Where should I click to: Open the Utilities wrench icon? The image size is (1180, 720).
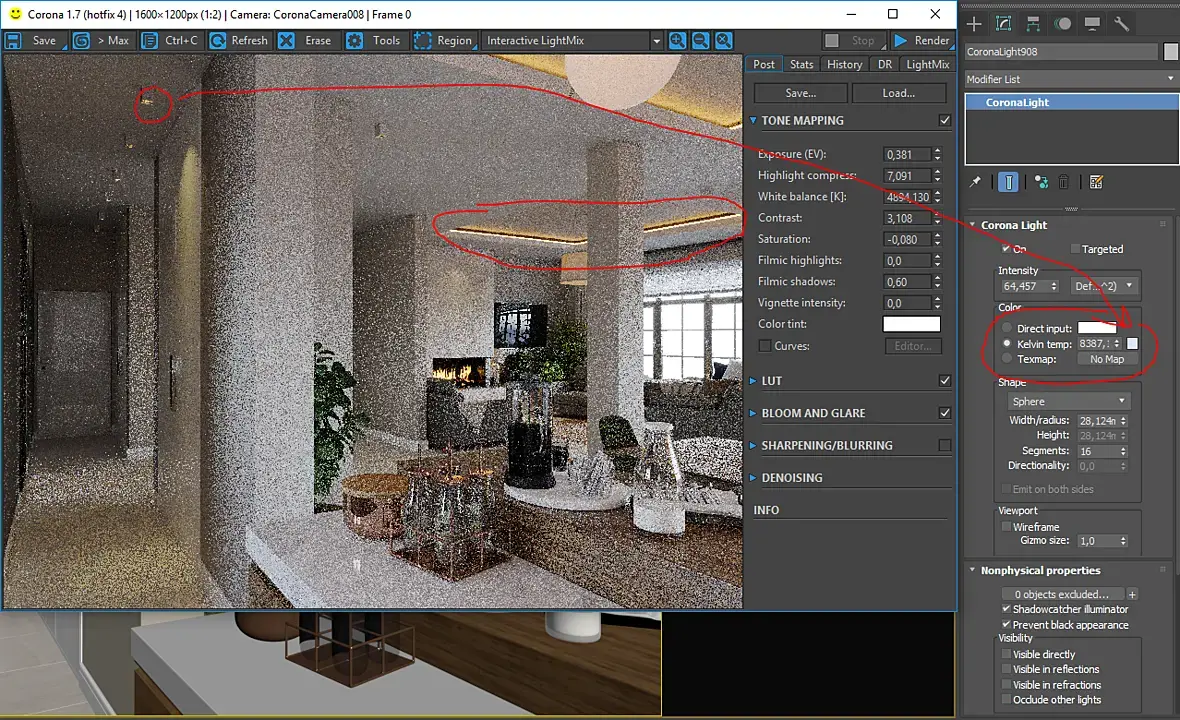pyautogui.click(x=1121, y=24)
